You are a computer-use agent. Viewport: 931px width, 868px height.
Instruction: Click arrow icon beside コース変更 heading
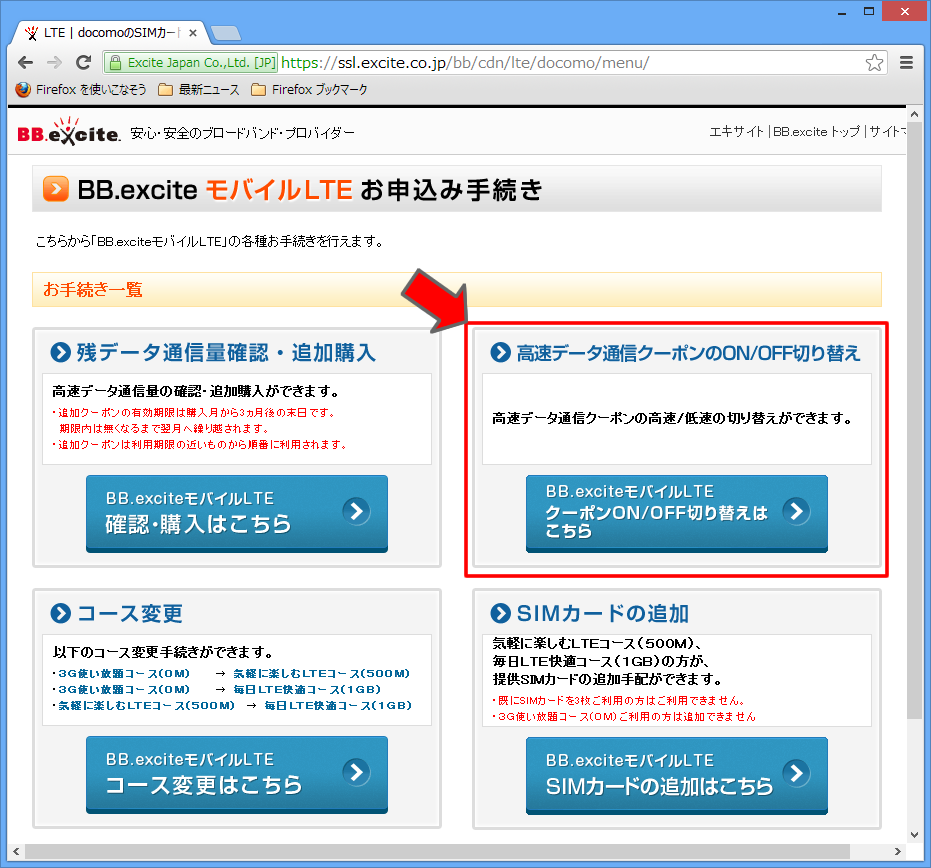tap(61, 613)
